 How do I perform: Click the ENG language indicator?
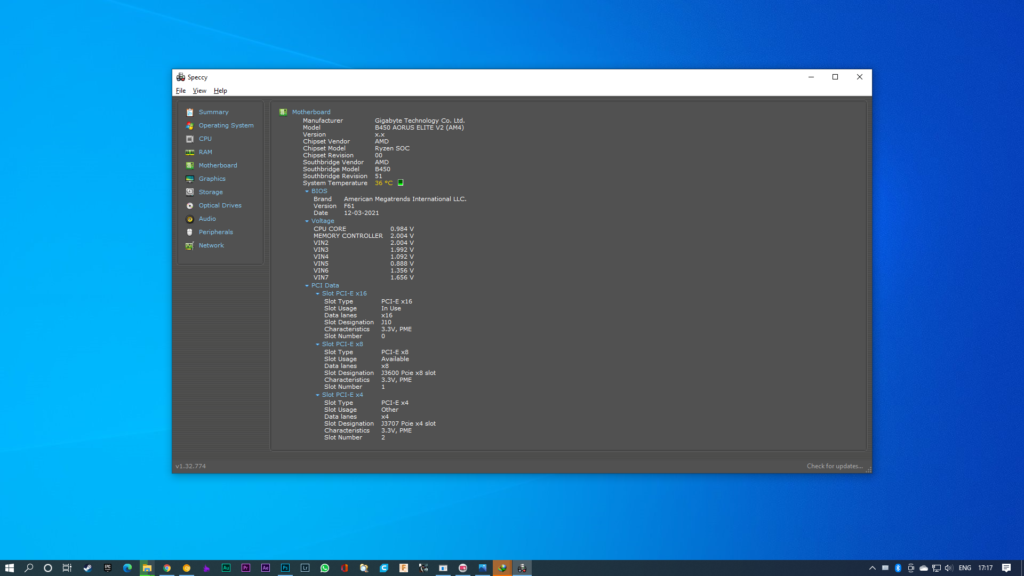click(965, 568)
